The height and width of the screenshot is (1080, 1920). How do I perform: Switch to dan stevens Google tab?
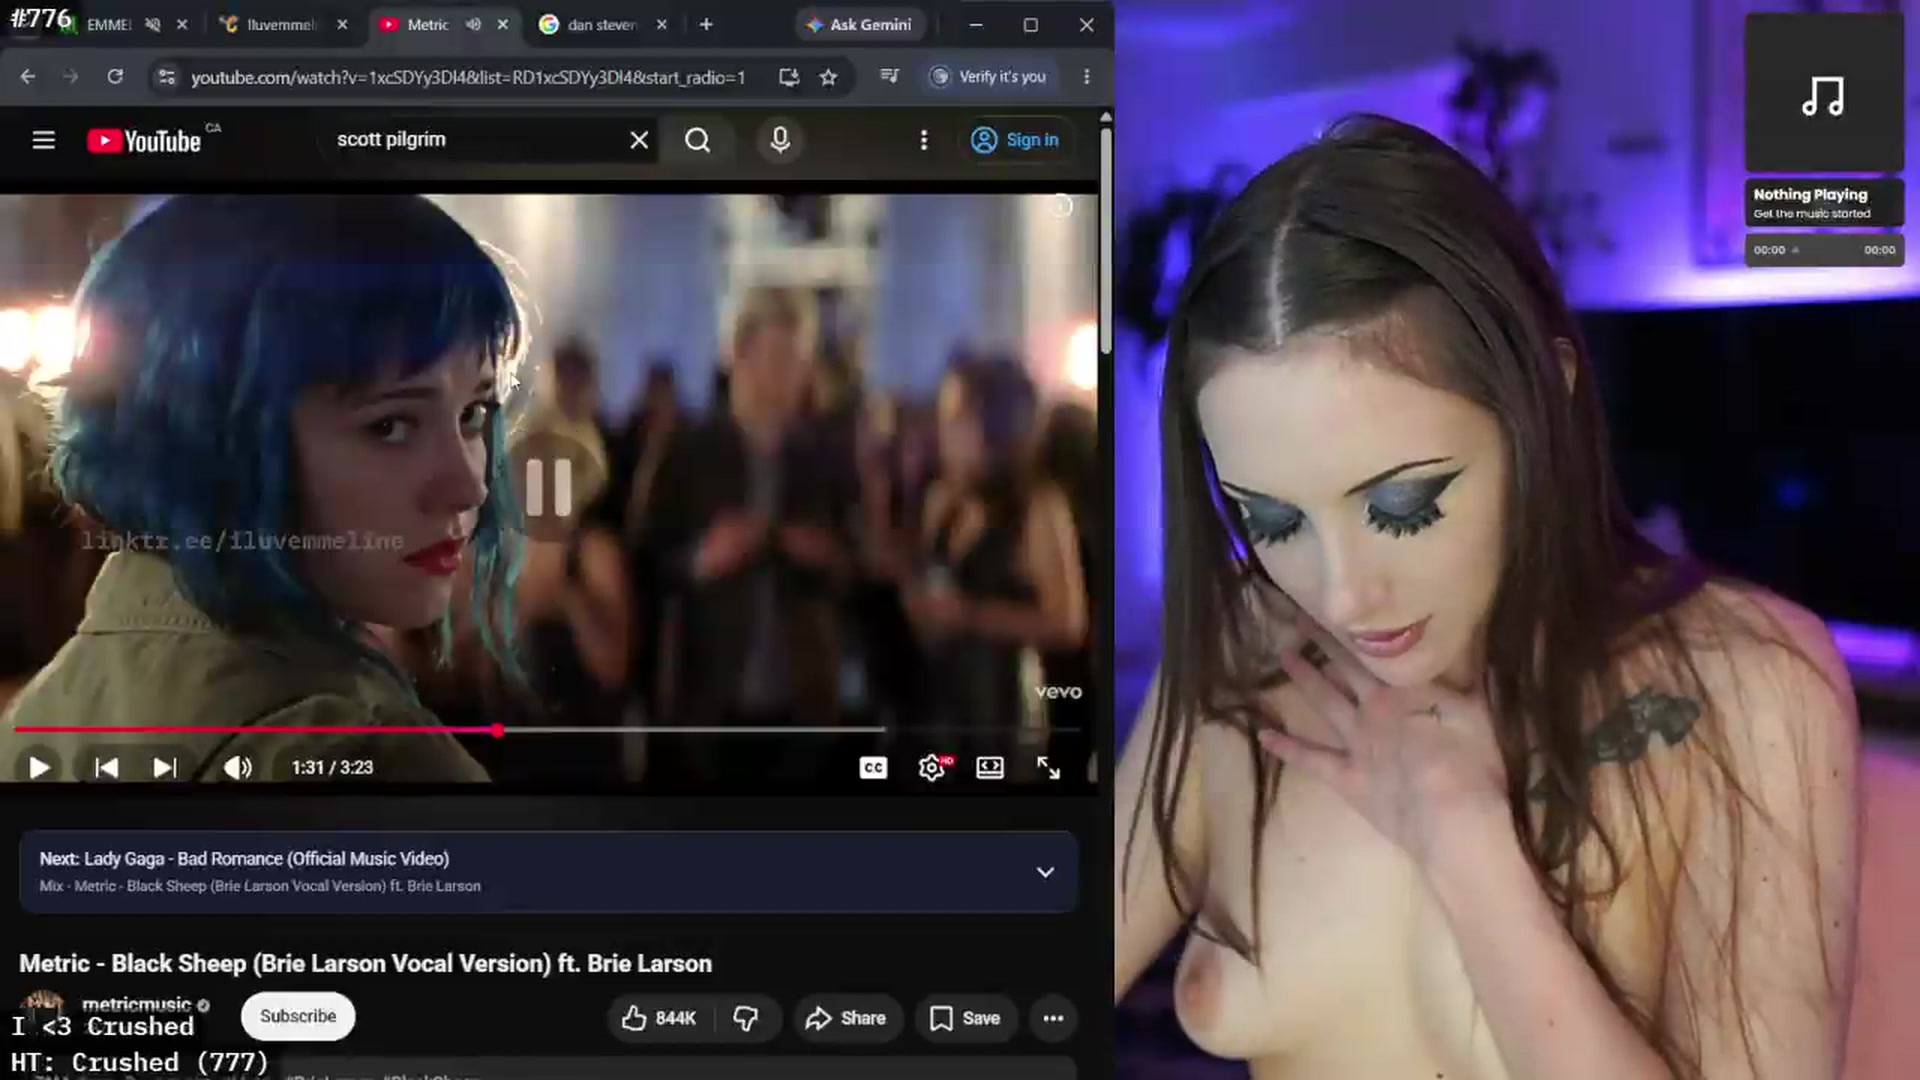[x=600, y=24]
